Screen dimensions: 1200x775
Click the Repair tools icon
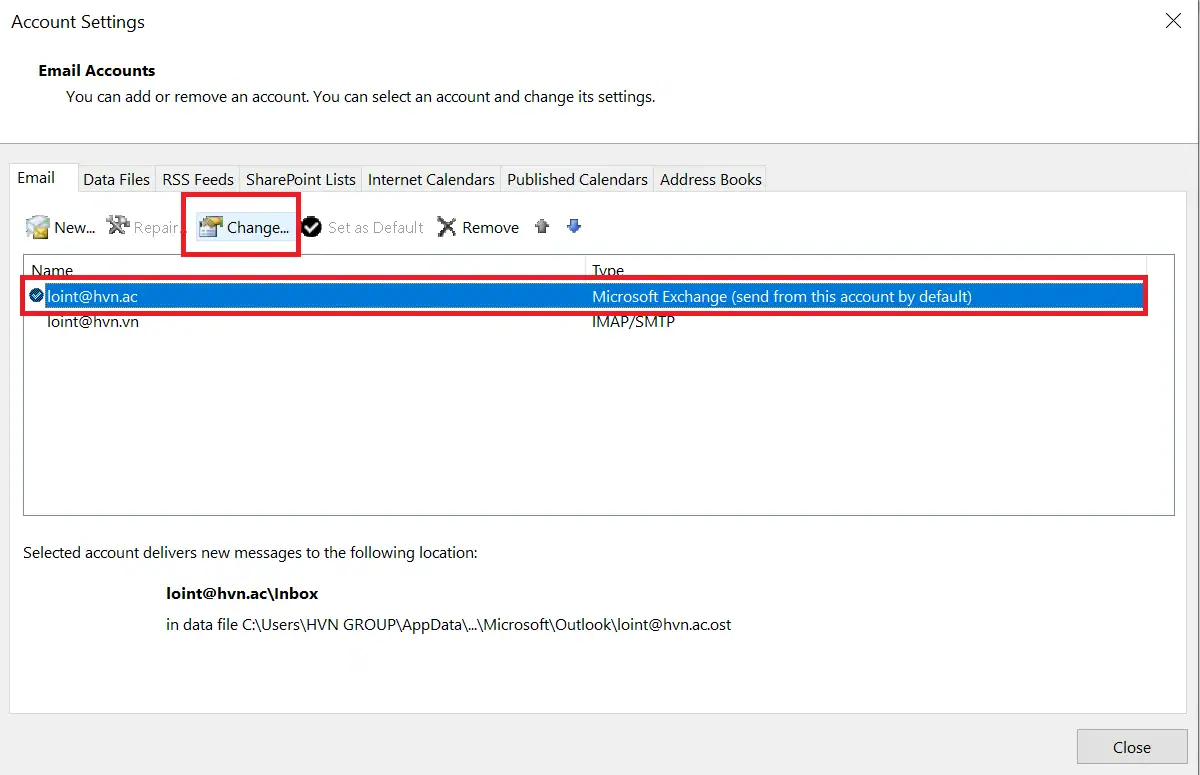point(118,226)
